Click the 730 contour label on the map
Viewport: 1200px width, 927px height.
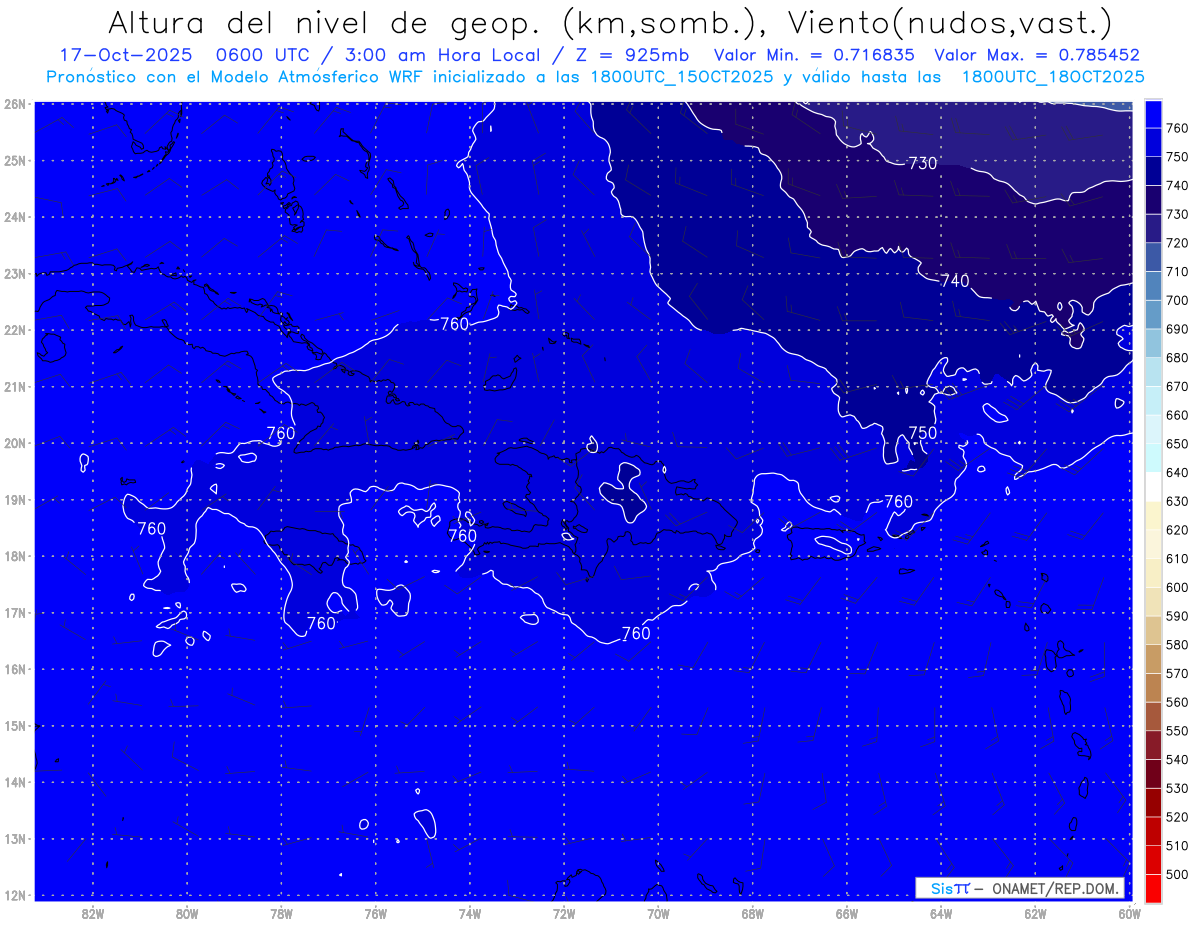click(922, 163)
